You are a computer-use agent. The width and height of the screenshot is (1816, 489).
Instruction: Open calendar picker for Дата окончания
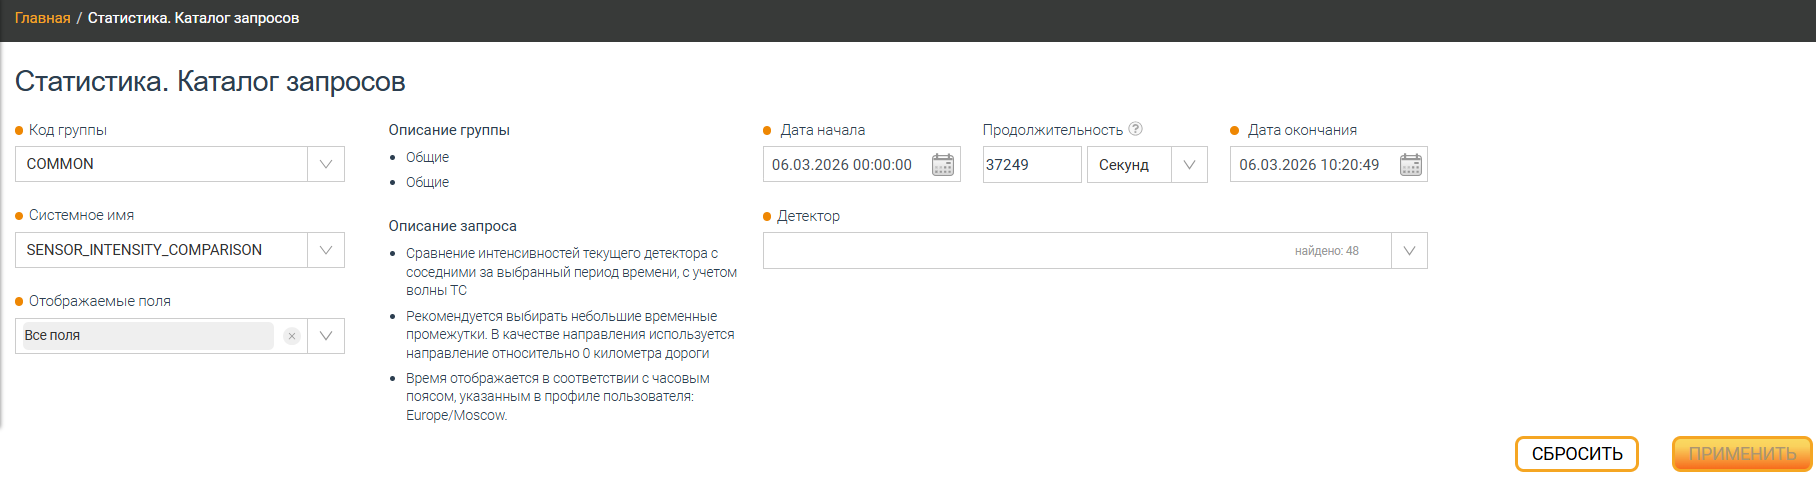(1410, 165)
